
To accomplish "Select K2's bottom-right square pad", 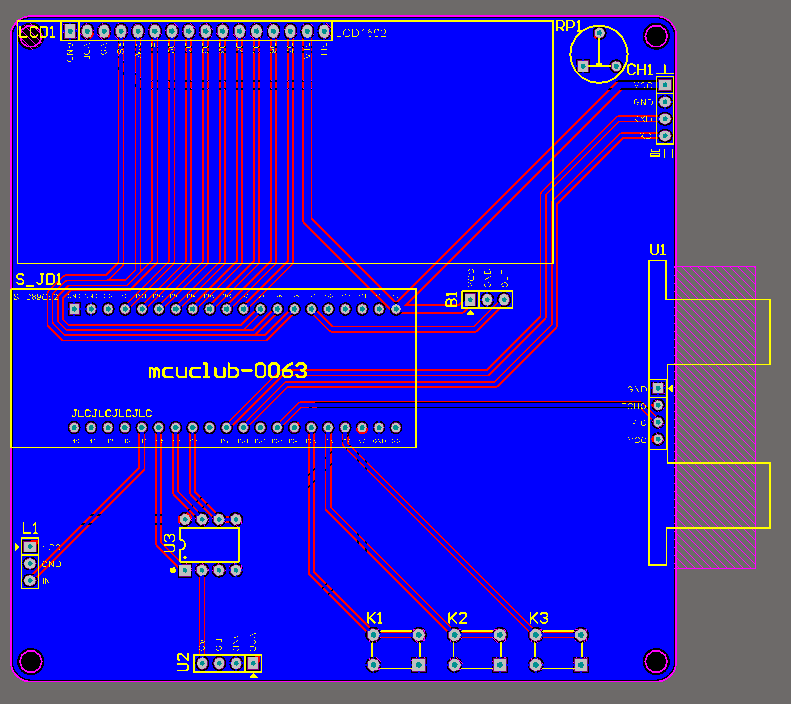I will point(500,665).
